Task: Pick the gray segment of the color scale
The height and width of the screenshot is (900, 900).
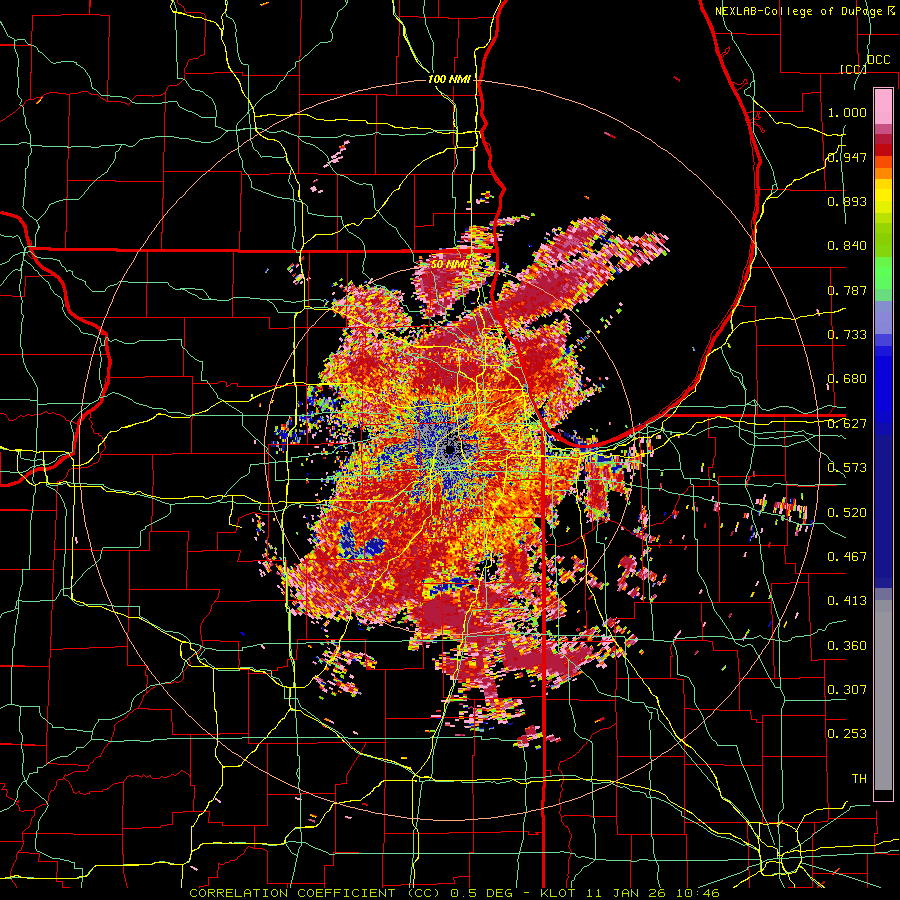Action: pyautogui.click(x=883, y=695)
